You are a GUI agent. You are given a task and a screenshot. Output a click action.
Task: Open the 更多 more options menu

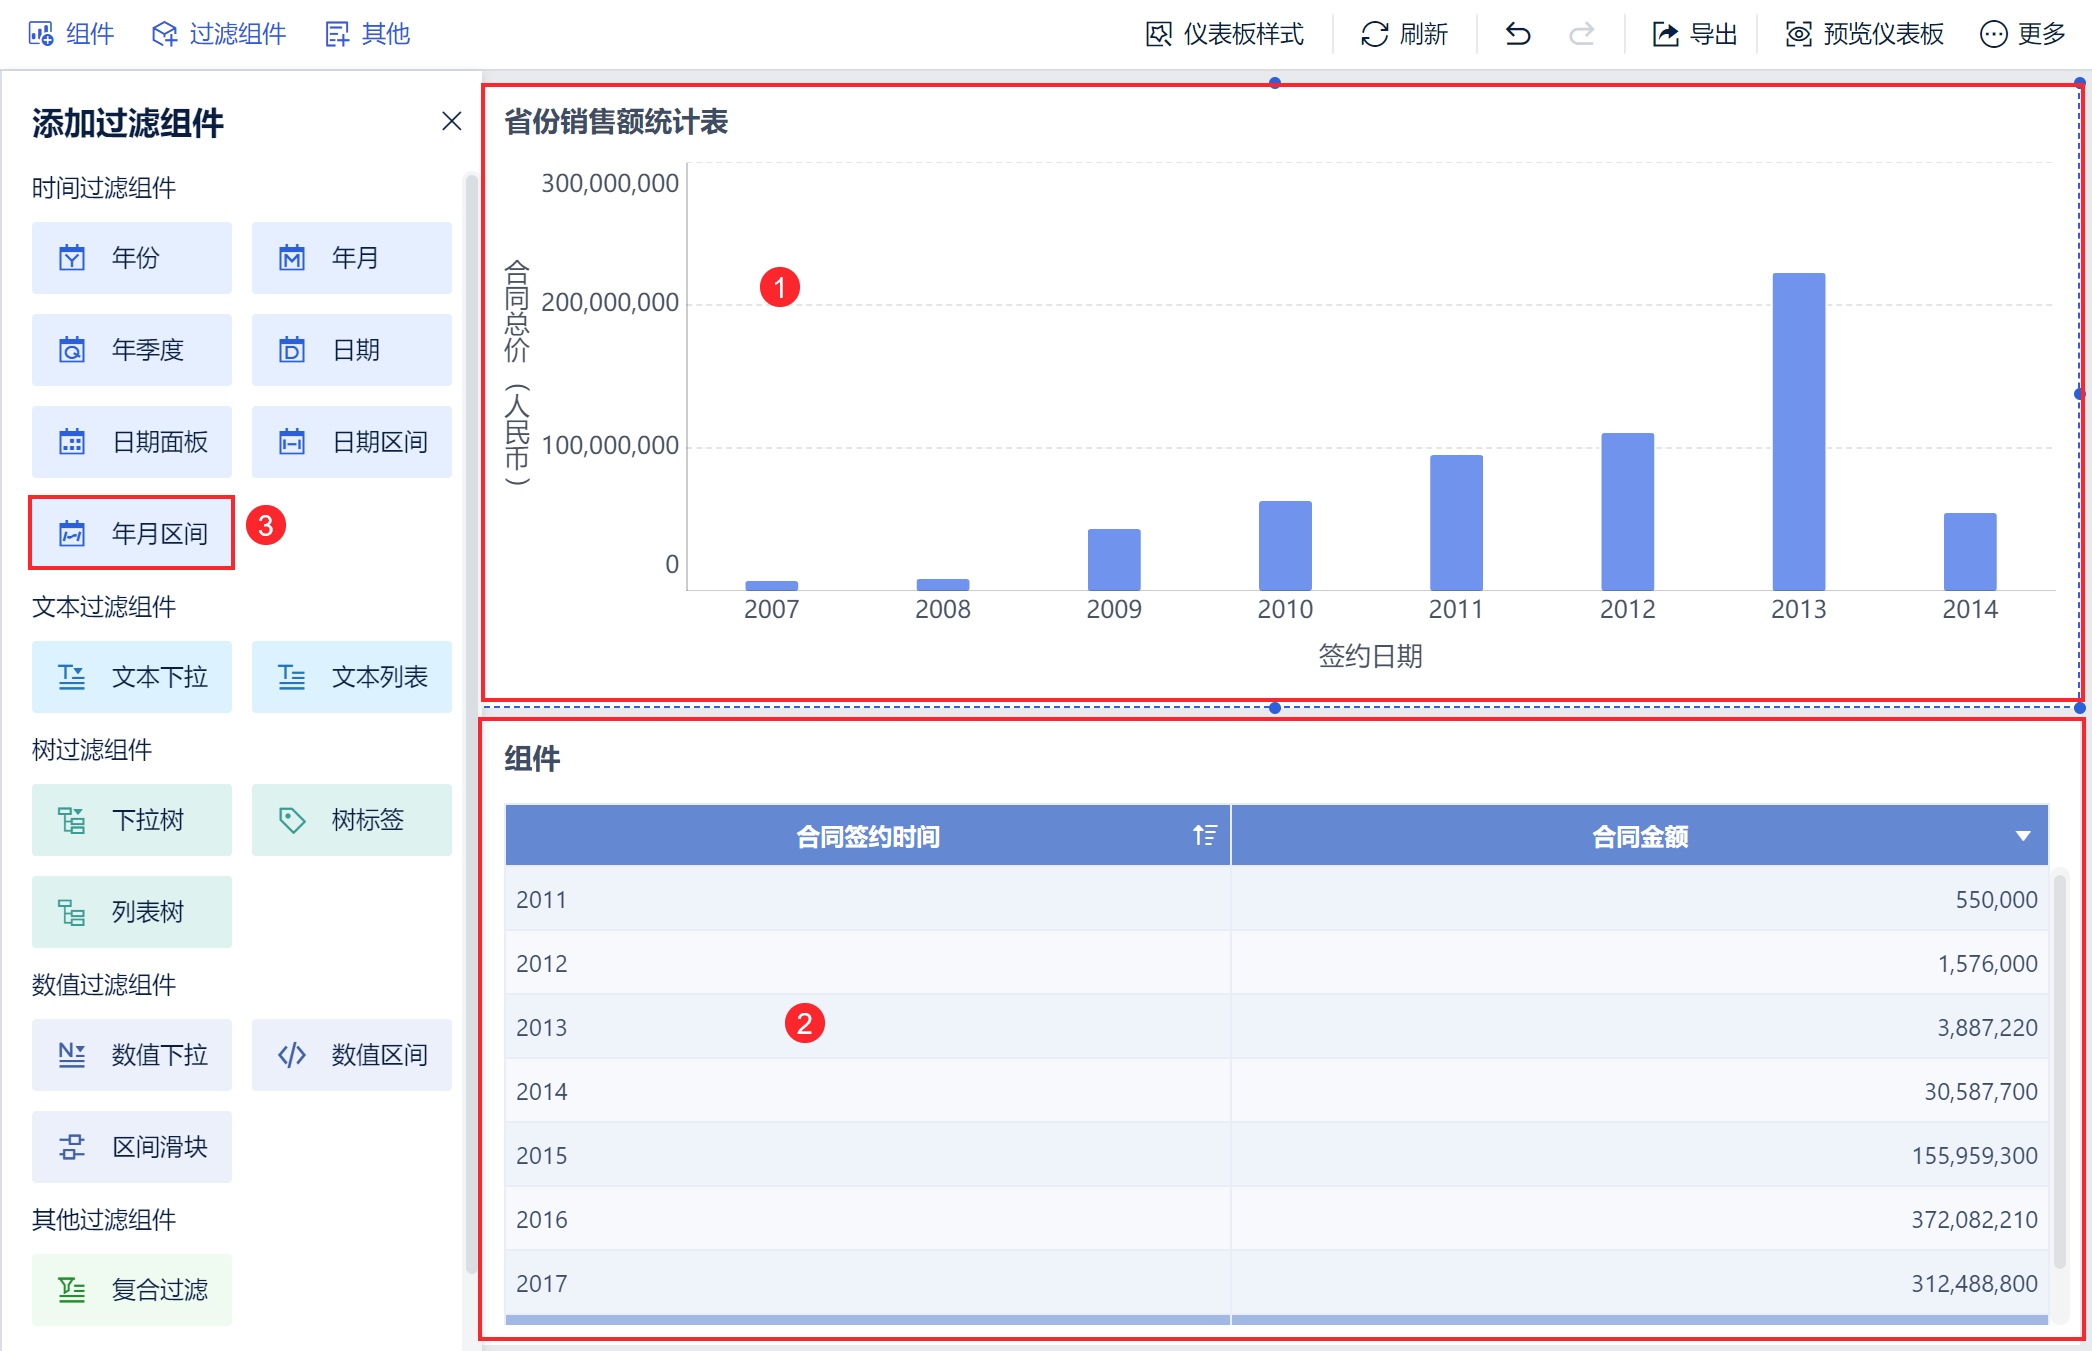2022,34
